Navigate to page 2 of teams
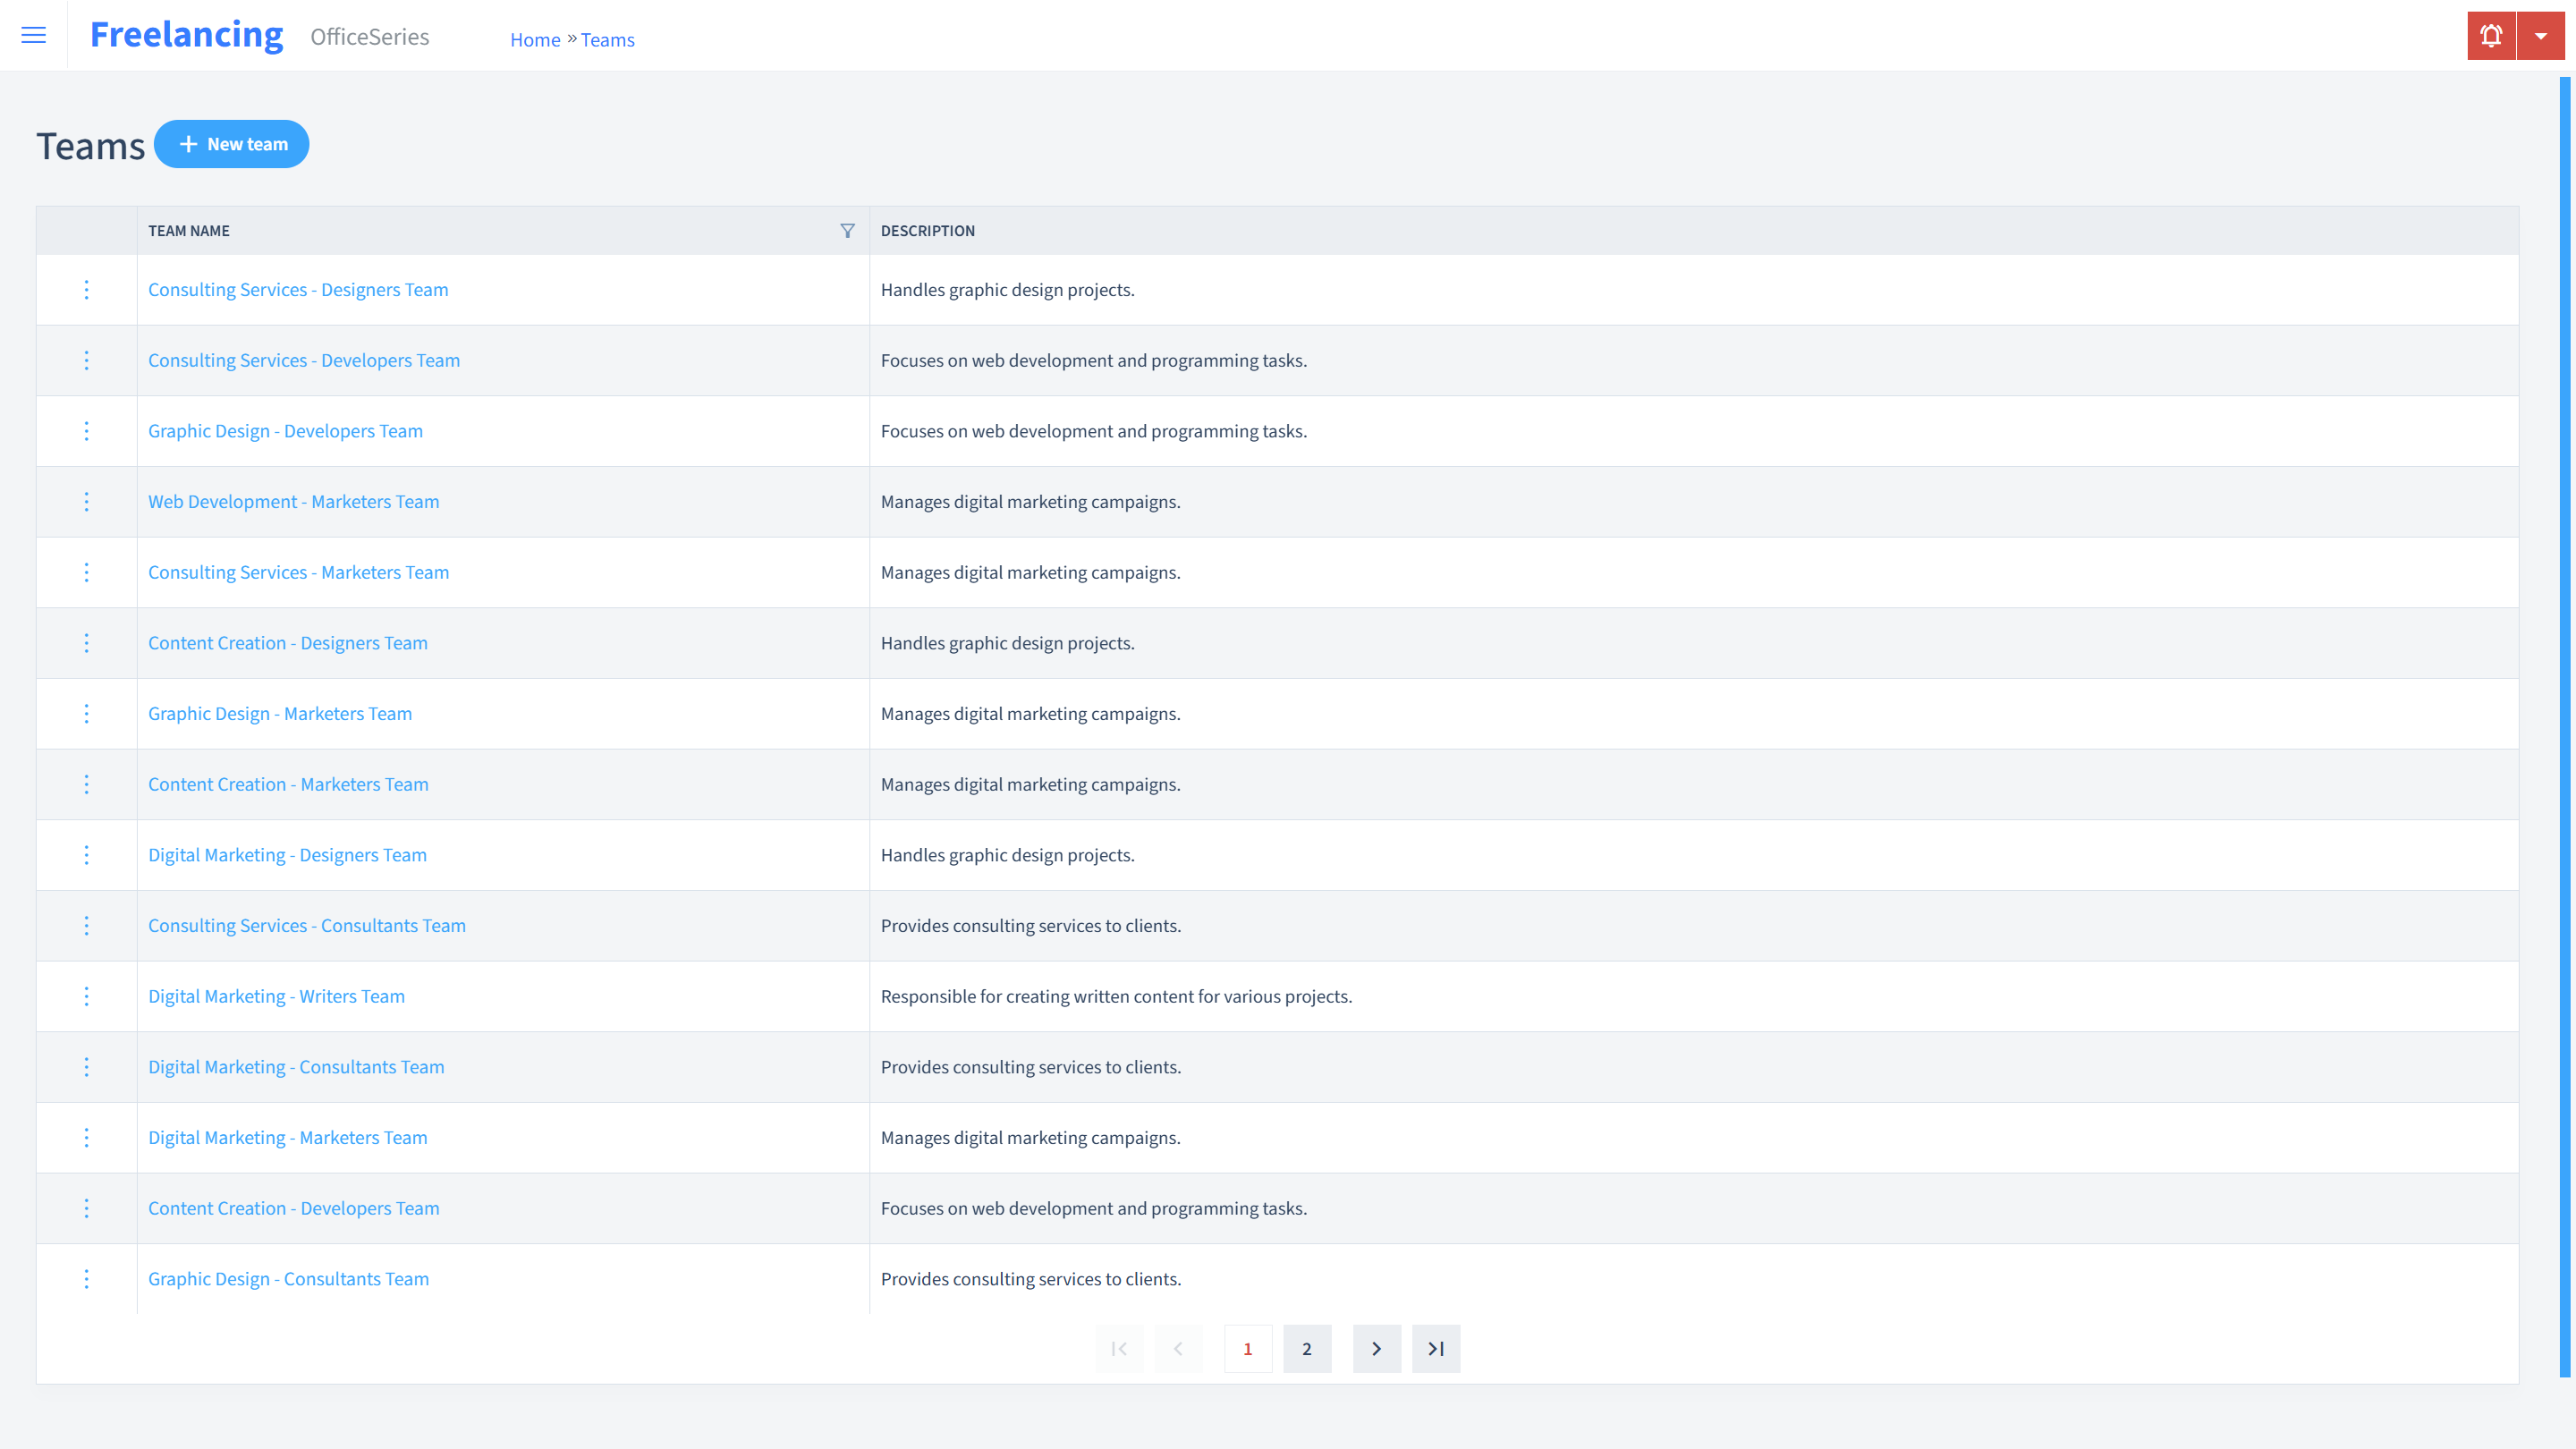The height and width of the screenshot is (1449, 2576). tap(1306, 1348)
